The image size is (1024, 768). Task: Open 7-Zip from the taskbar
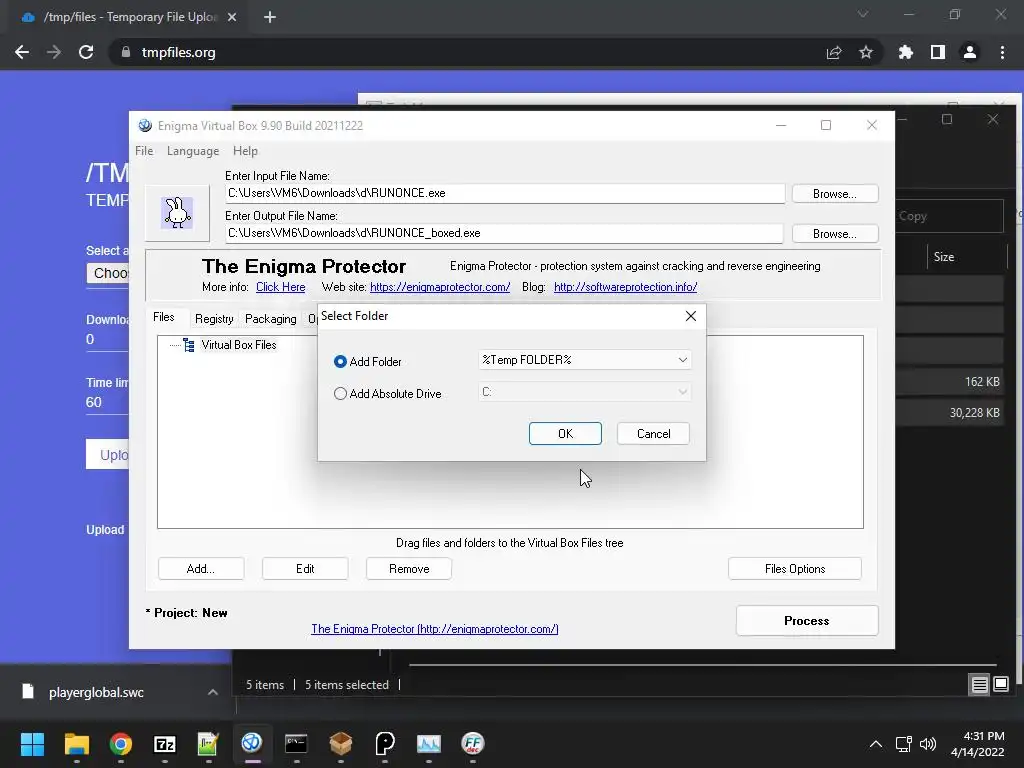coord(165,744)
